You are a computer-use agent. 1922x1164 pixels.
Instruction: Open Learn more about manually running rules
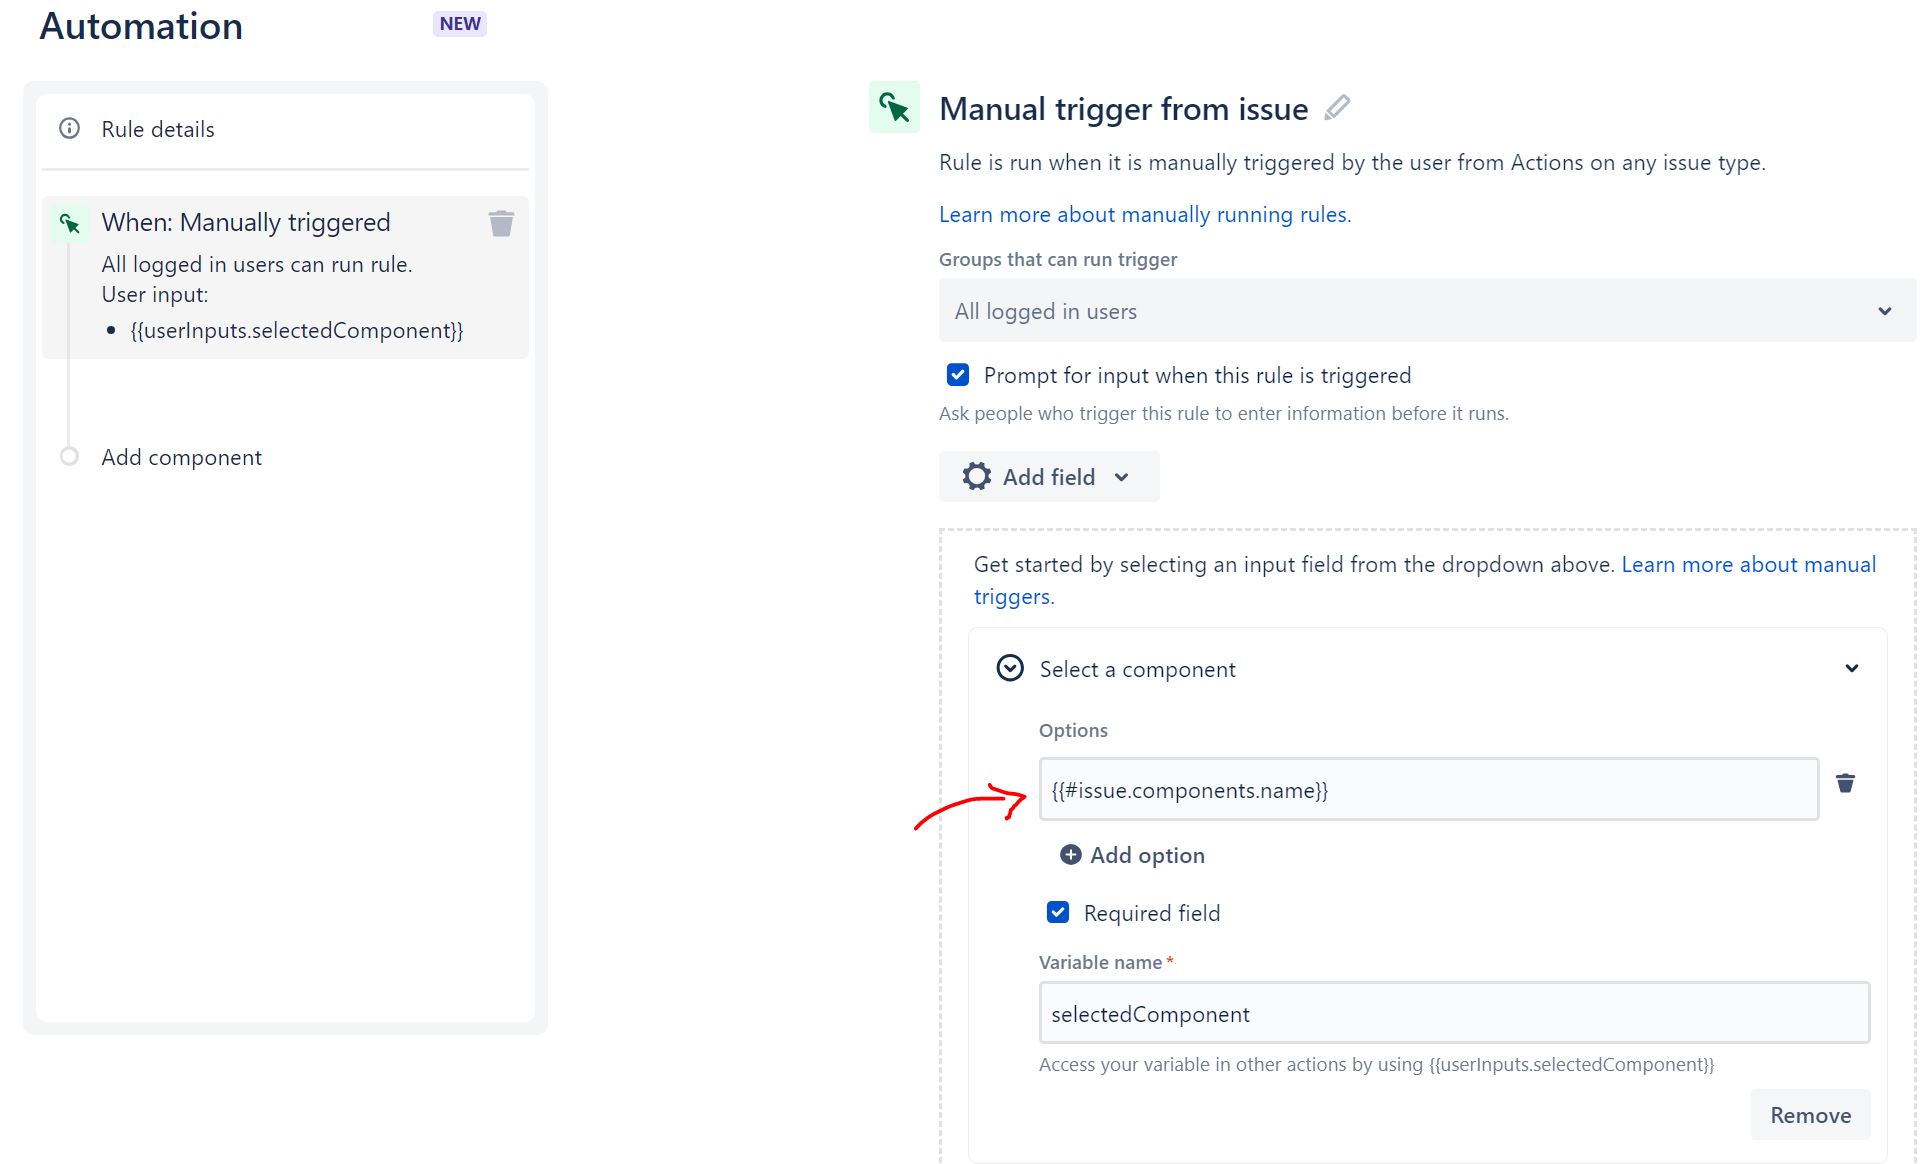pyautogui.click(x=1144, y=214)
